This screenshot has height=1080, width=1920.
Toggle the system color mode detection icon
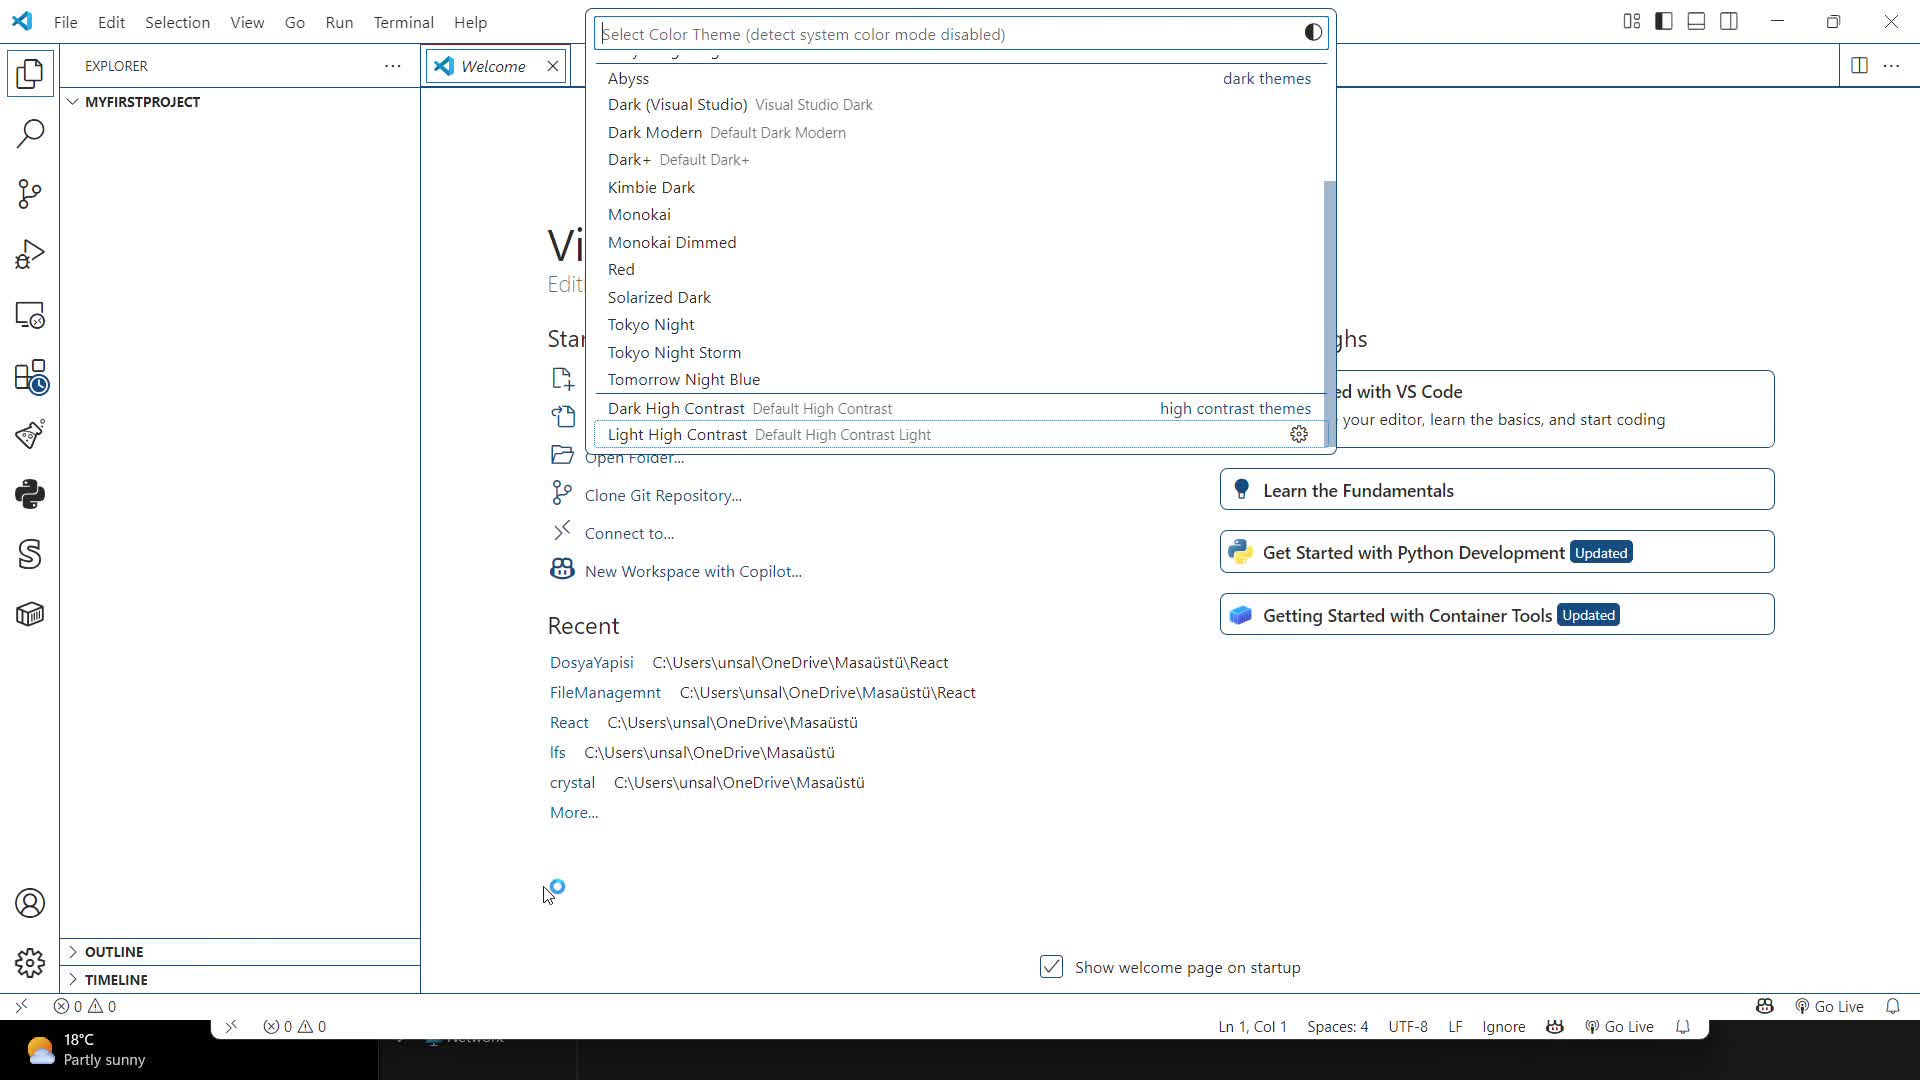coord(1313,33)
